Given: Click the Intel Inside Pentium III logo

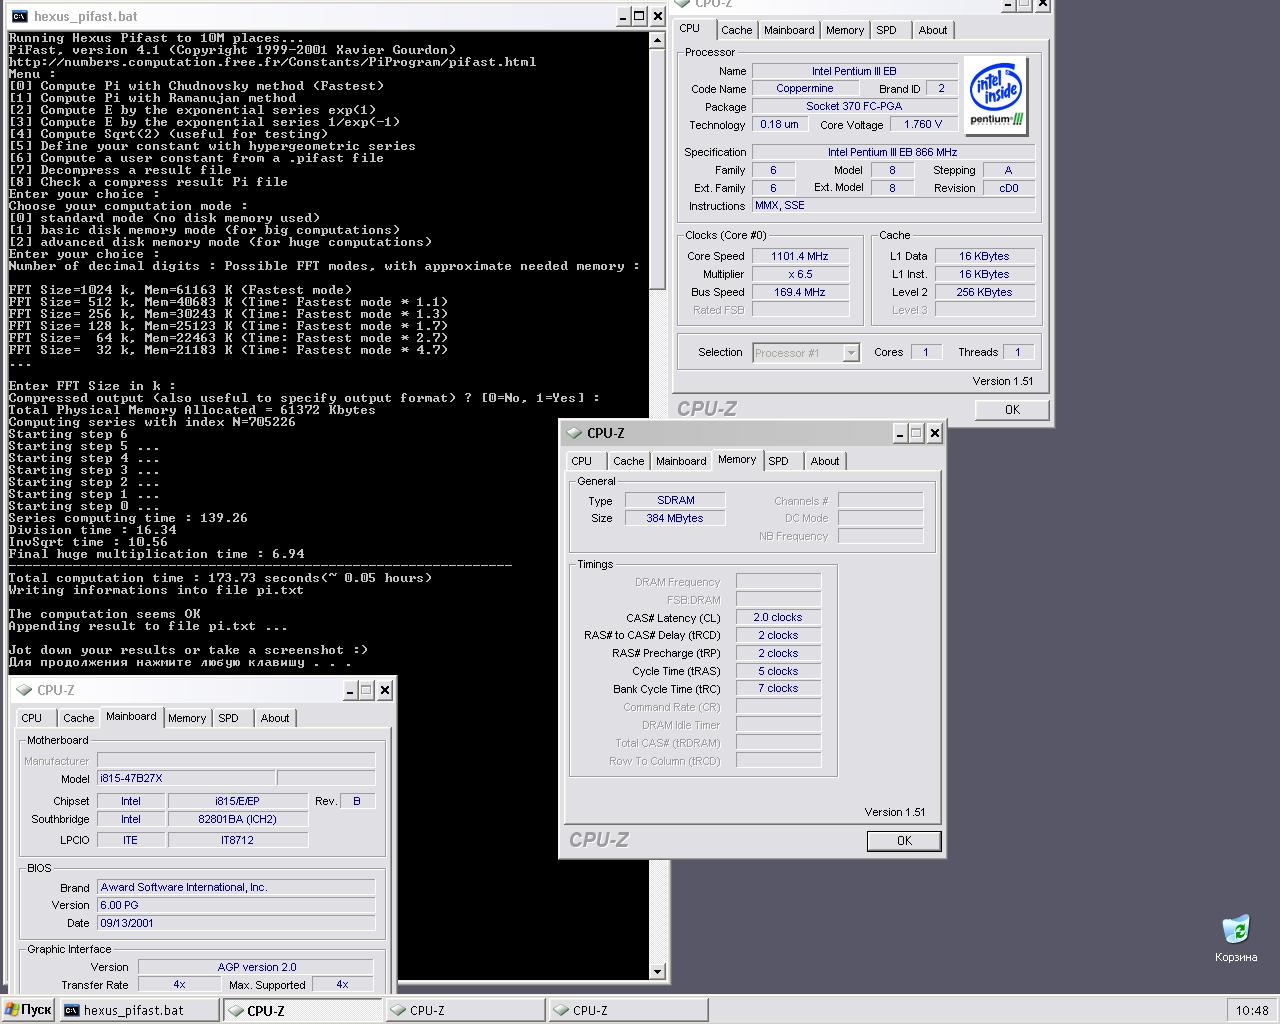Looking at the screenshot, I should click(x=997, y=96).
